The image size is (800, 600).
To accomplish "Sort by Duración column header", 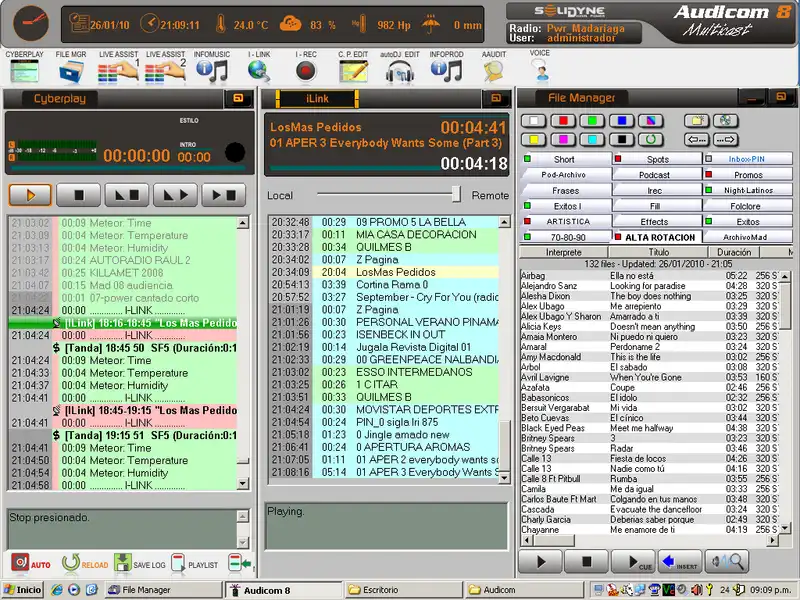I will pos(734,252).
